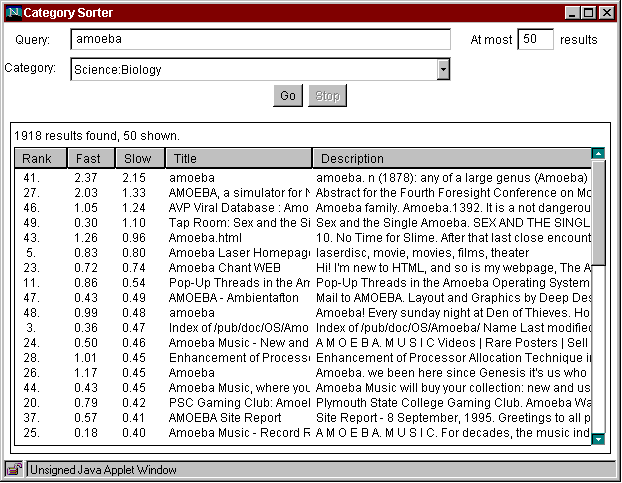Select the Amoeba Laser Homepage result row

240,253
